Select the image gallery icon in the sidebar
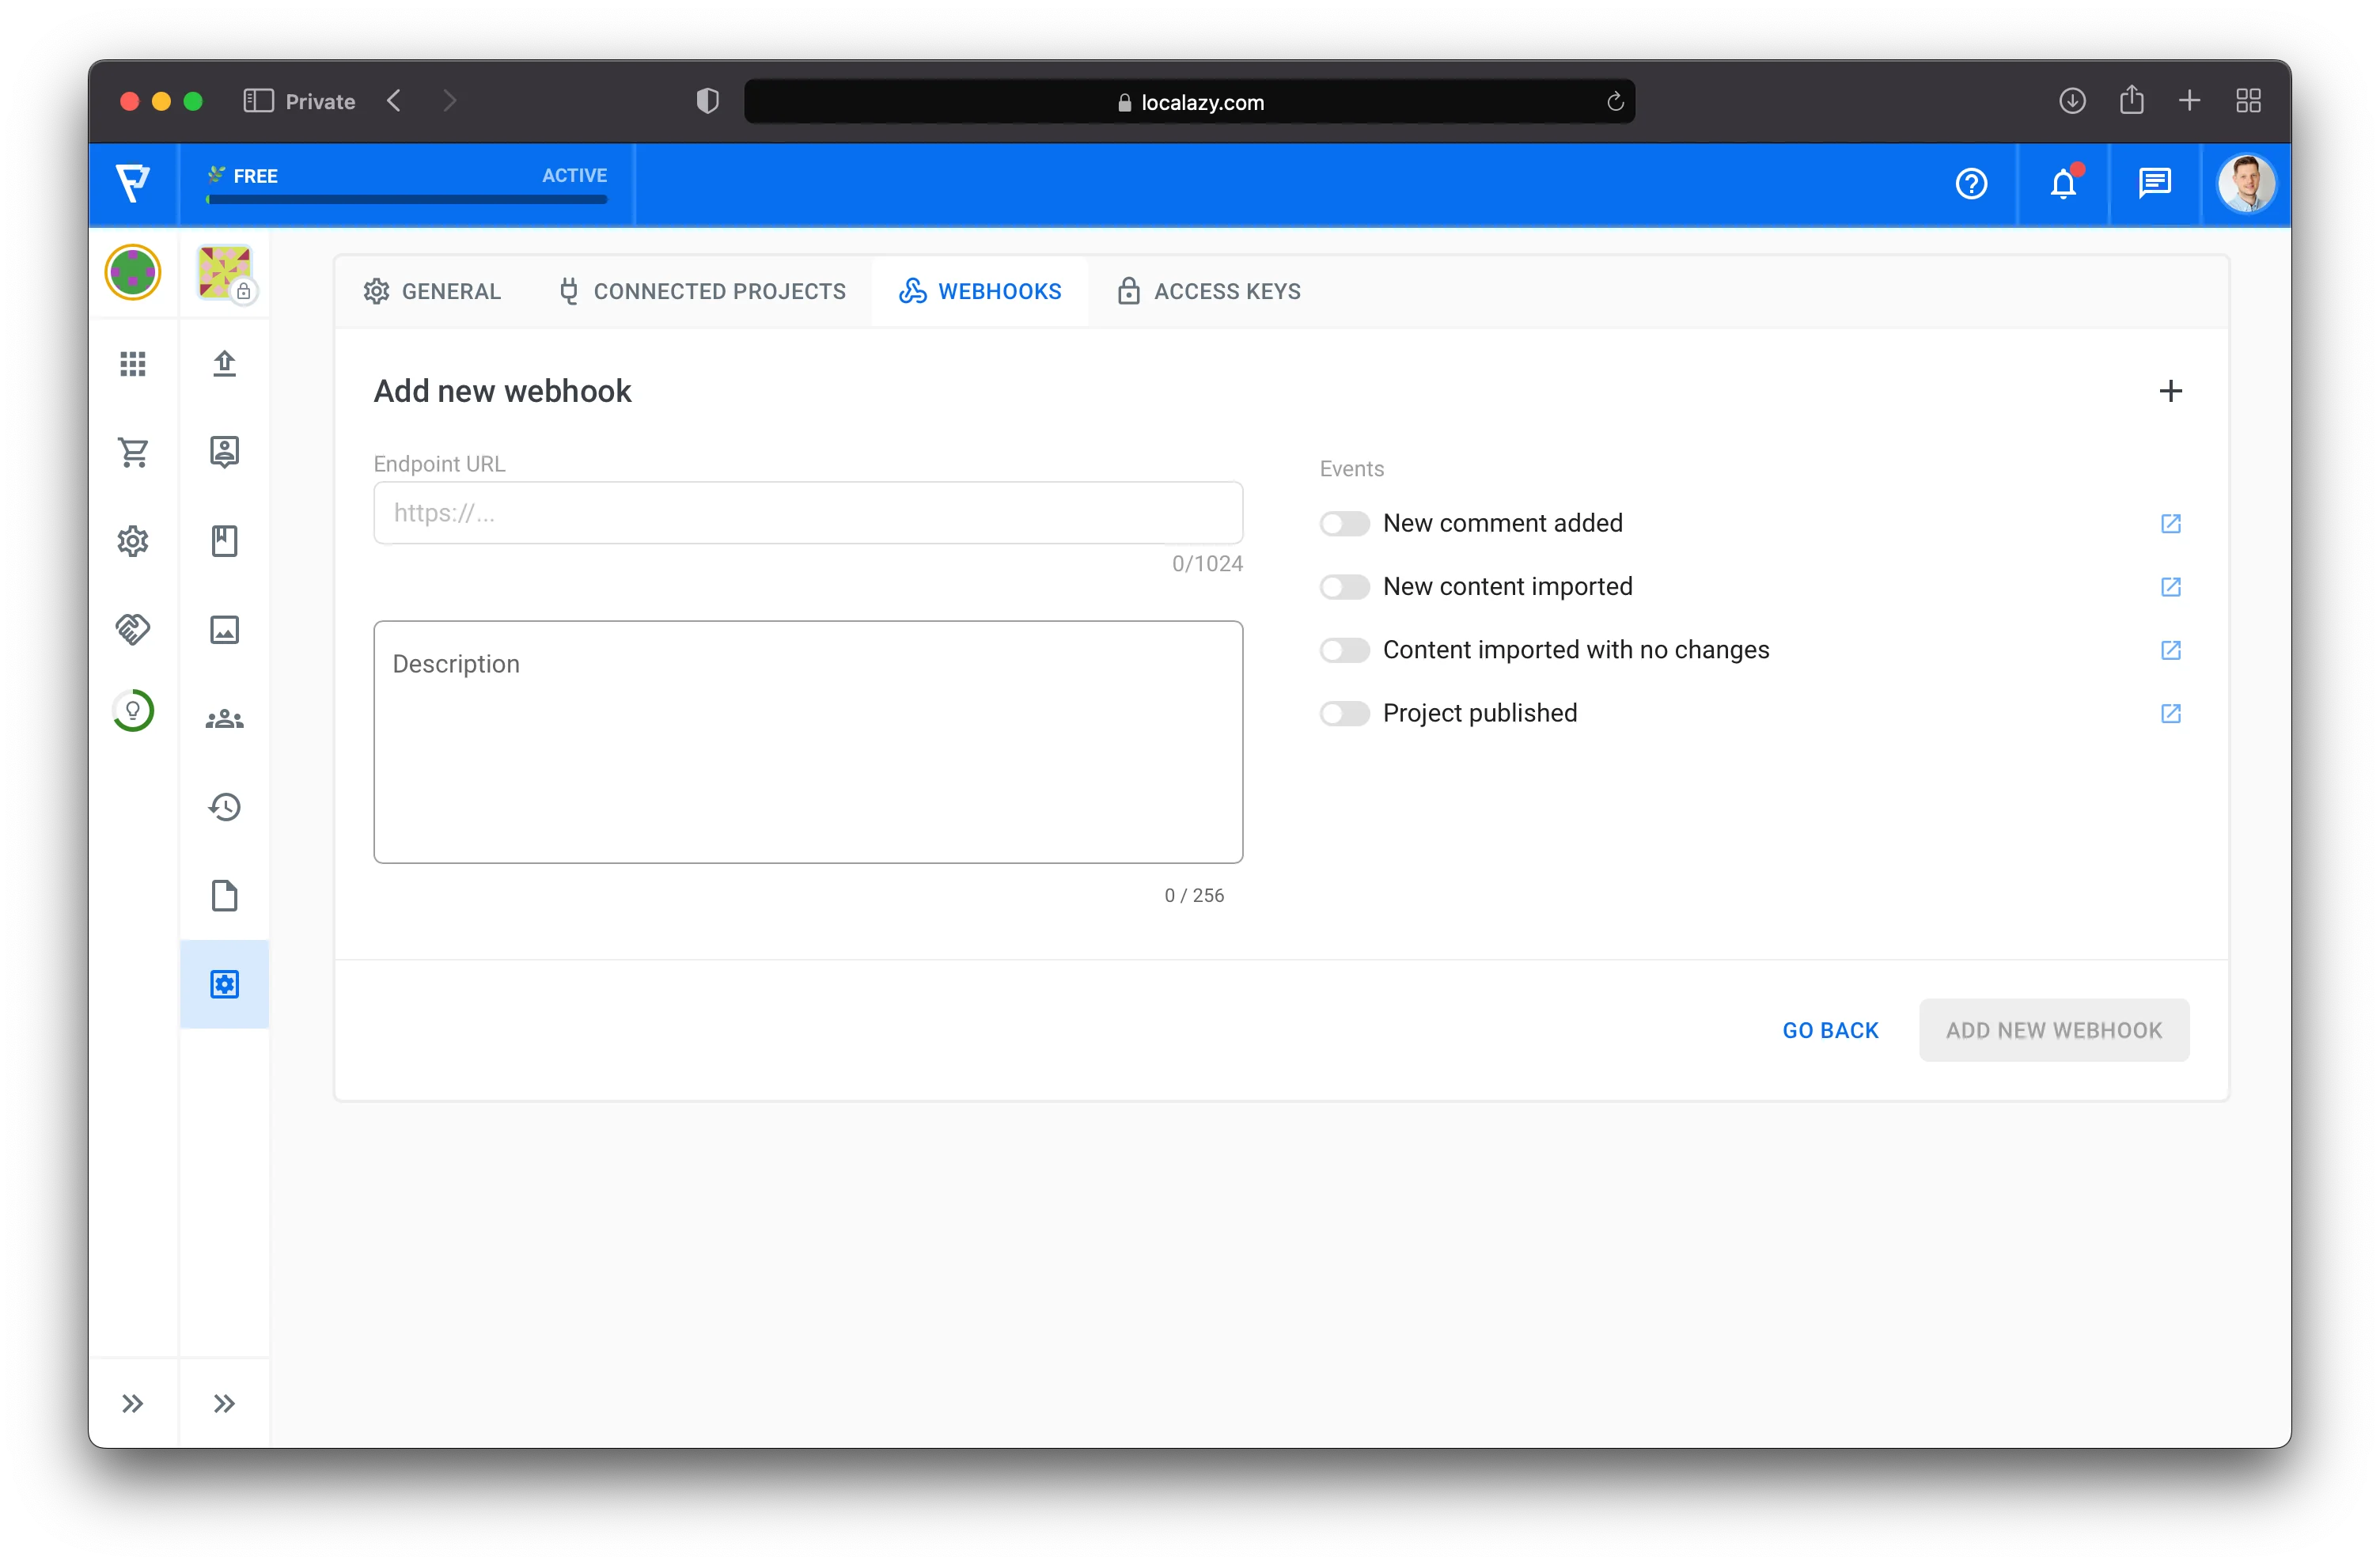2380x1565 pixels. pos(224,629)
